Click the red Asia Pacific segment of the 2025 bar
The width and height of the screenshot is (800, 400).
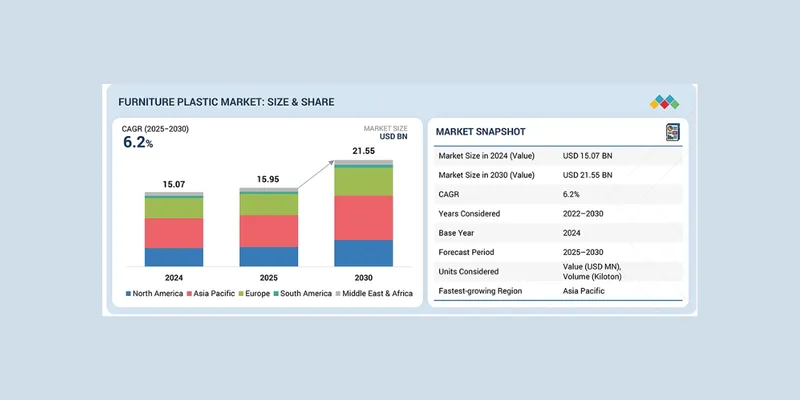(268, 231)
